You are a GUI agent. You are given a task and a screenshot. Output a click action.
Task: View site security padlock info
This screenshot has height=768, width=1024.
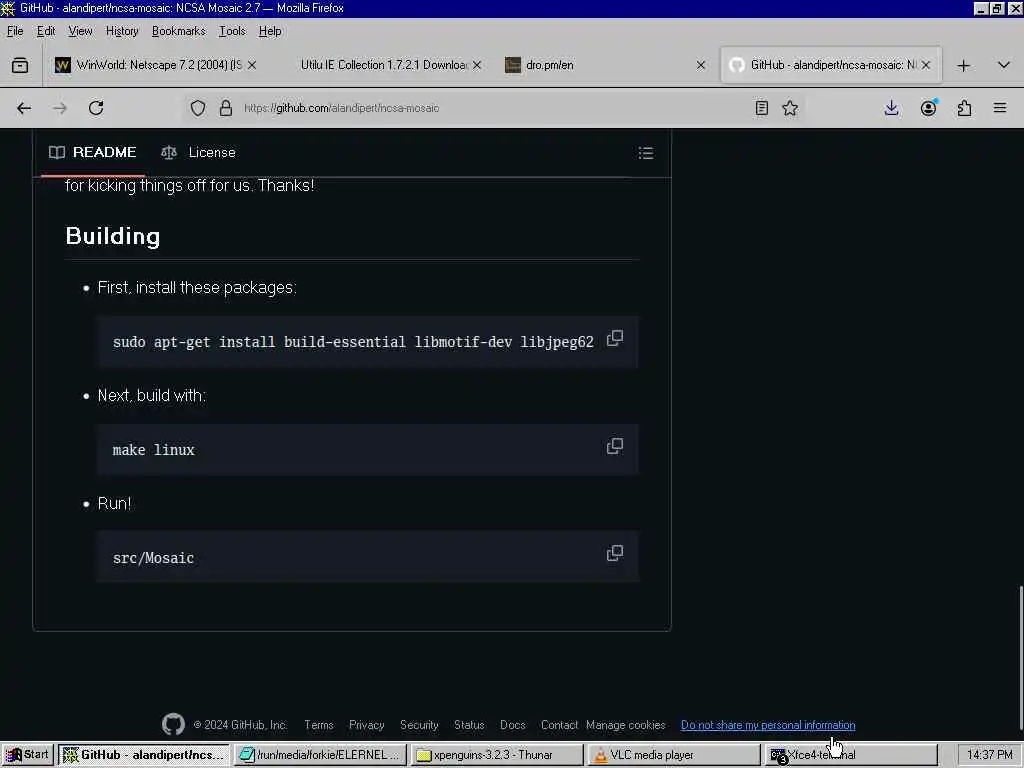226,108
